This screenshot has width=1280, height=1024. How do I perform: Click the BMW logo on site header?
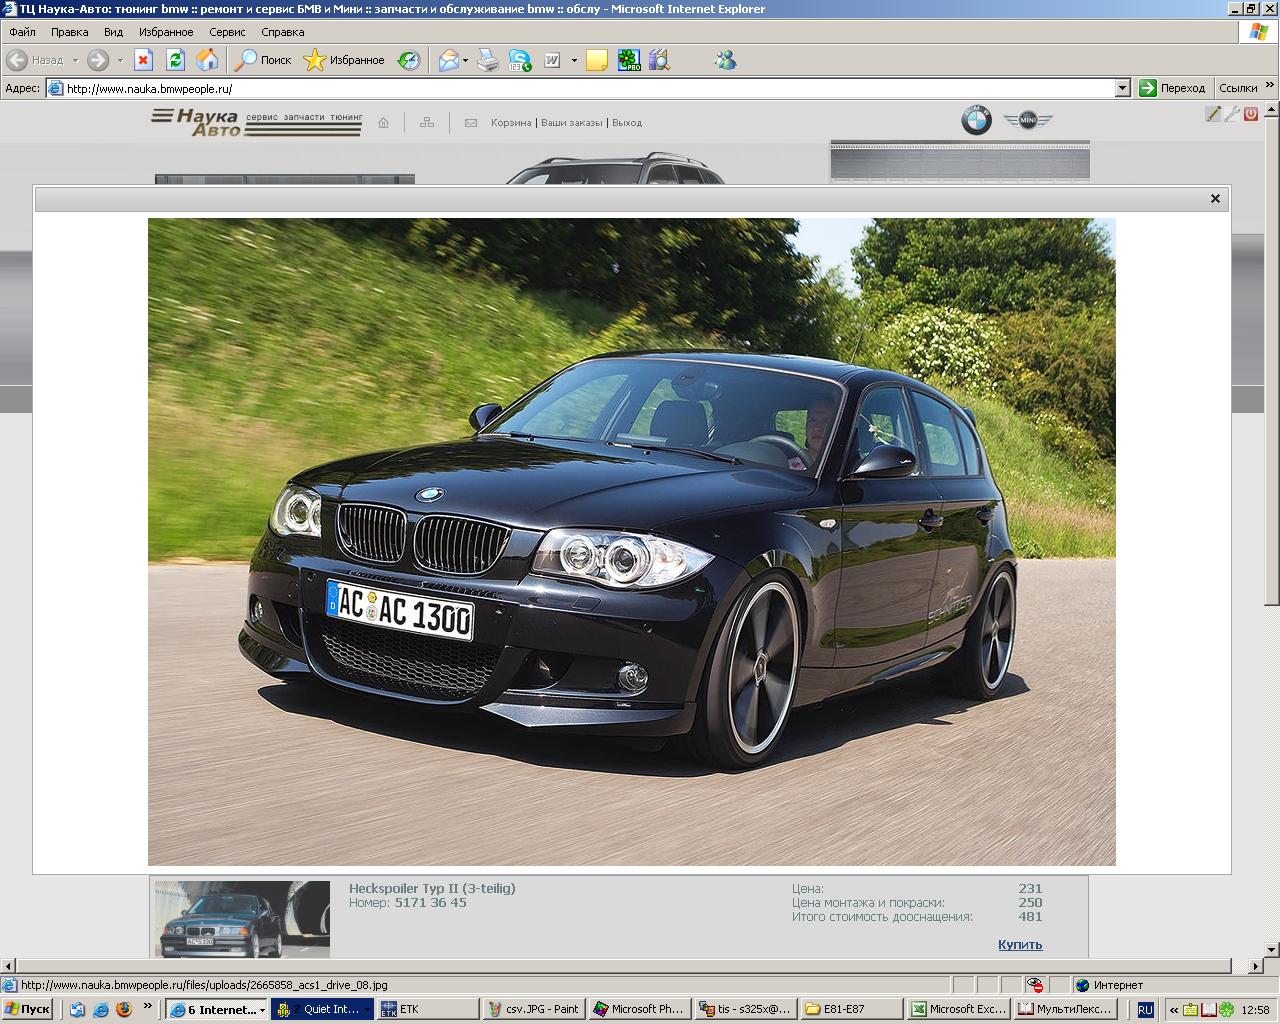(976, 120)
